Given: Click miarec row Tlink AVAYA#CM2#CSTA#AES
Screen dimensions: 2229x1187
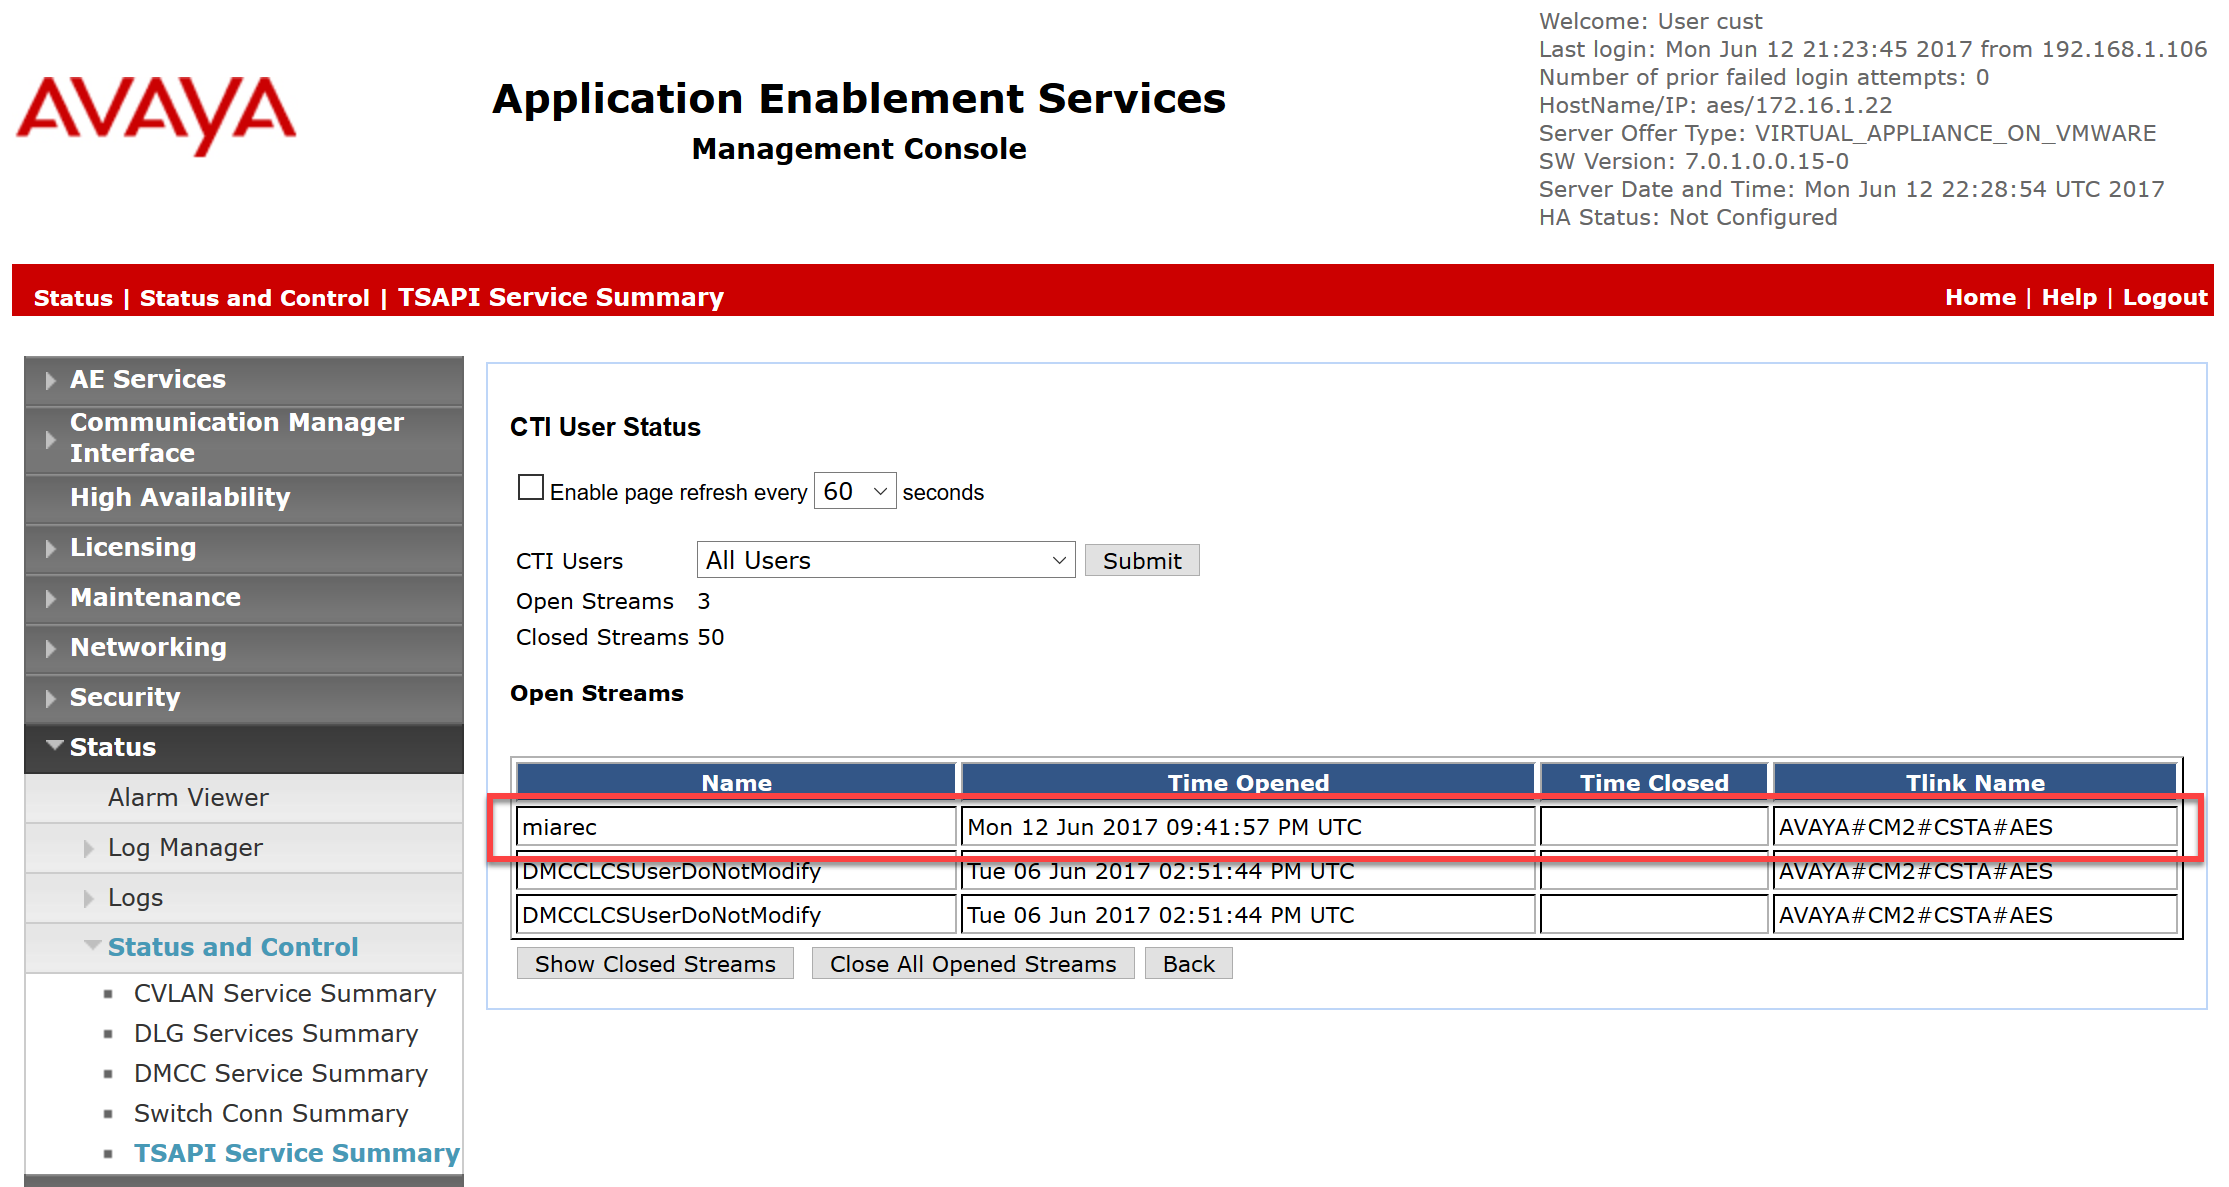Looking at the screenshot, I should pyautogui.click(x=1975, y=827).
